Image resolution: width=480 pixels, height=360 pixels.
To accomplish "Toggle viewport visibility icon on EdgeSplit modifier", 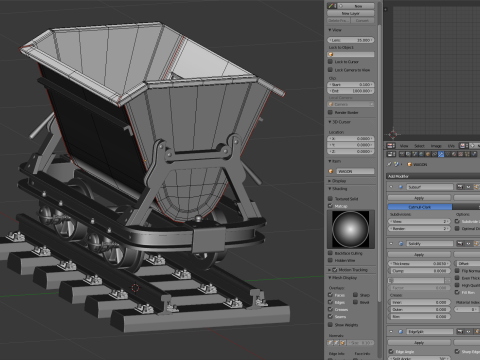I will click(469, 331).
